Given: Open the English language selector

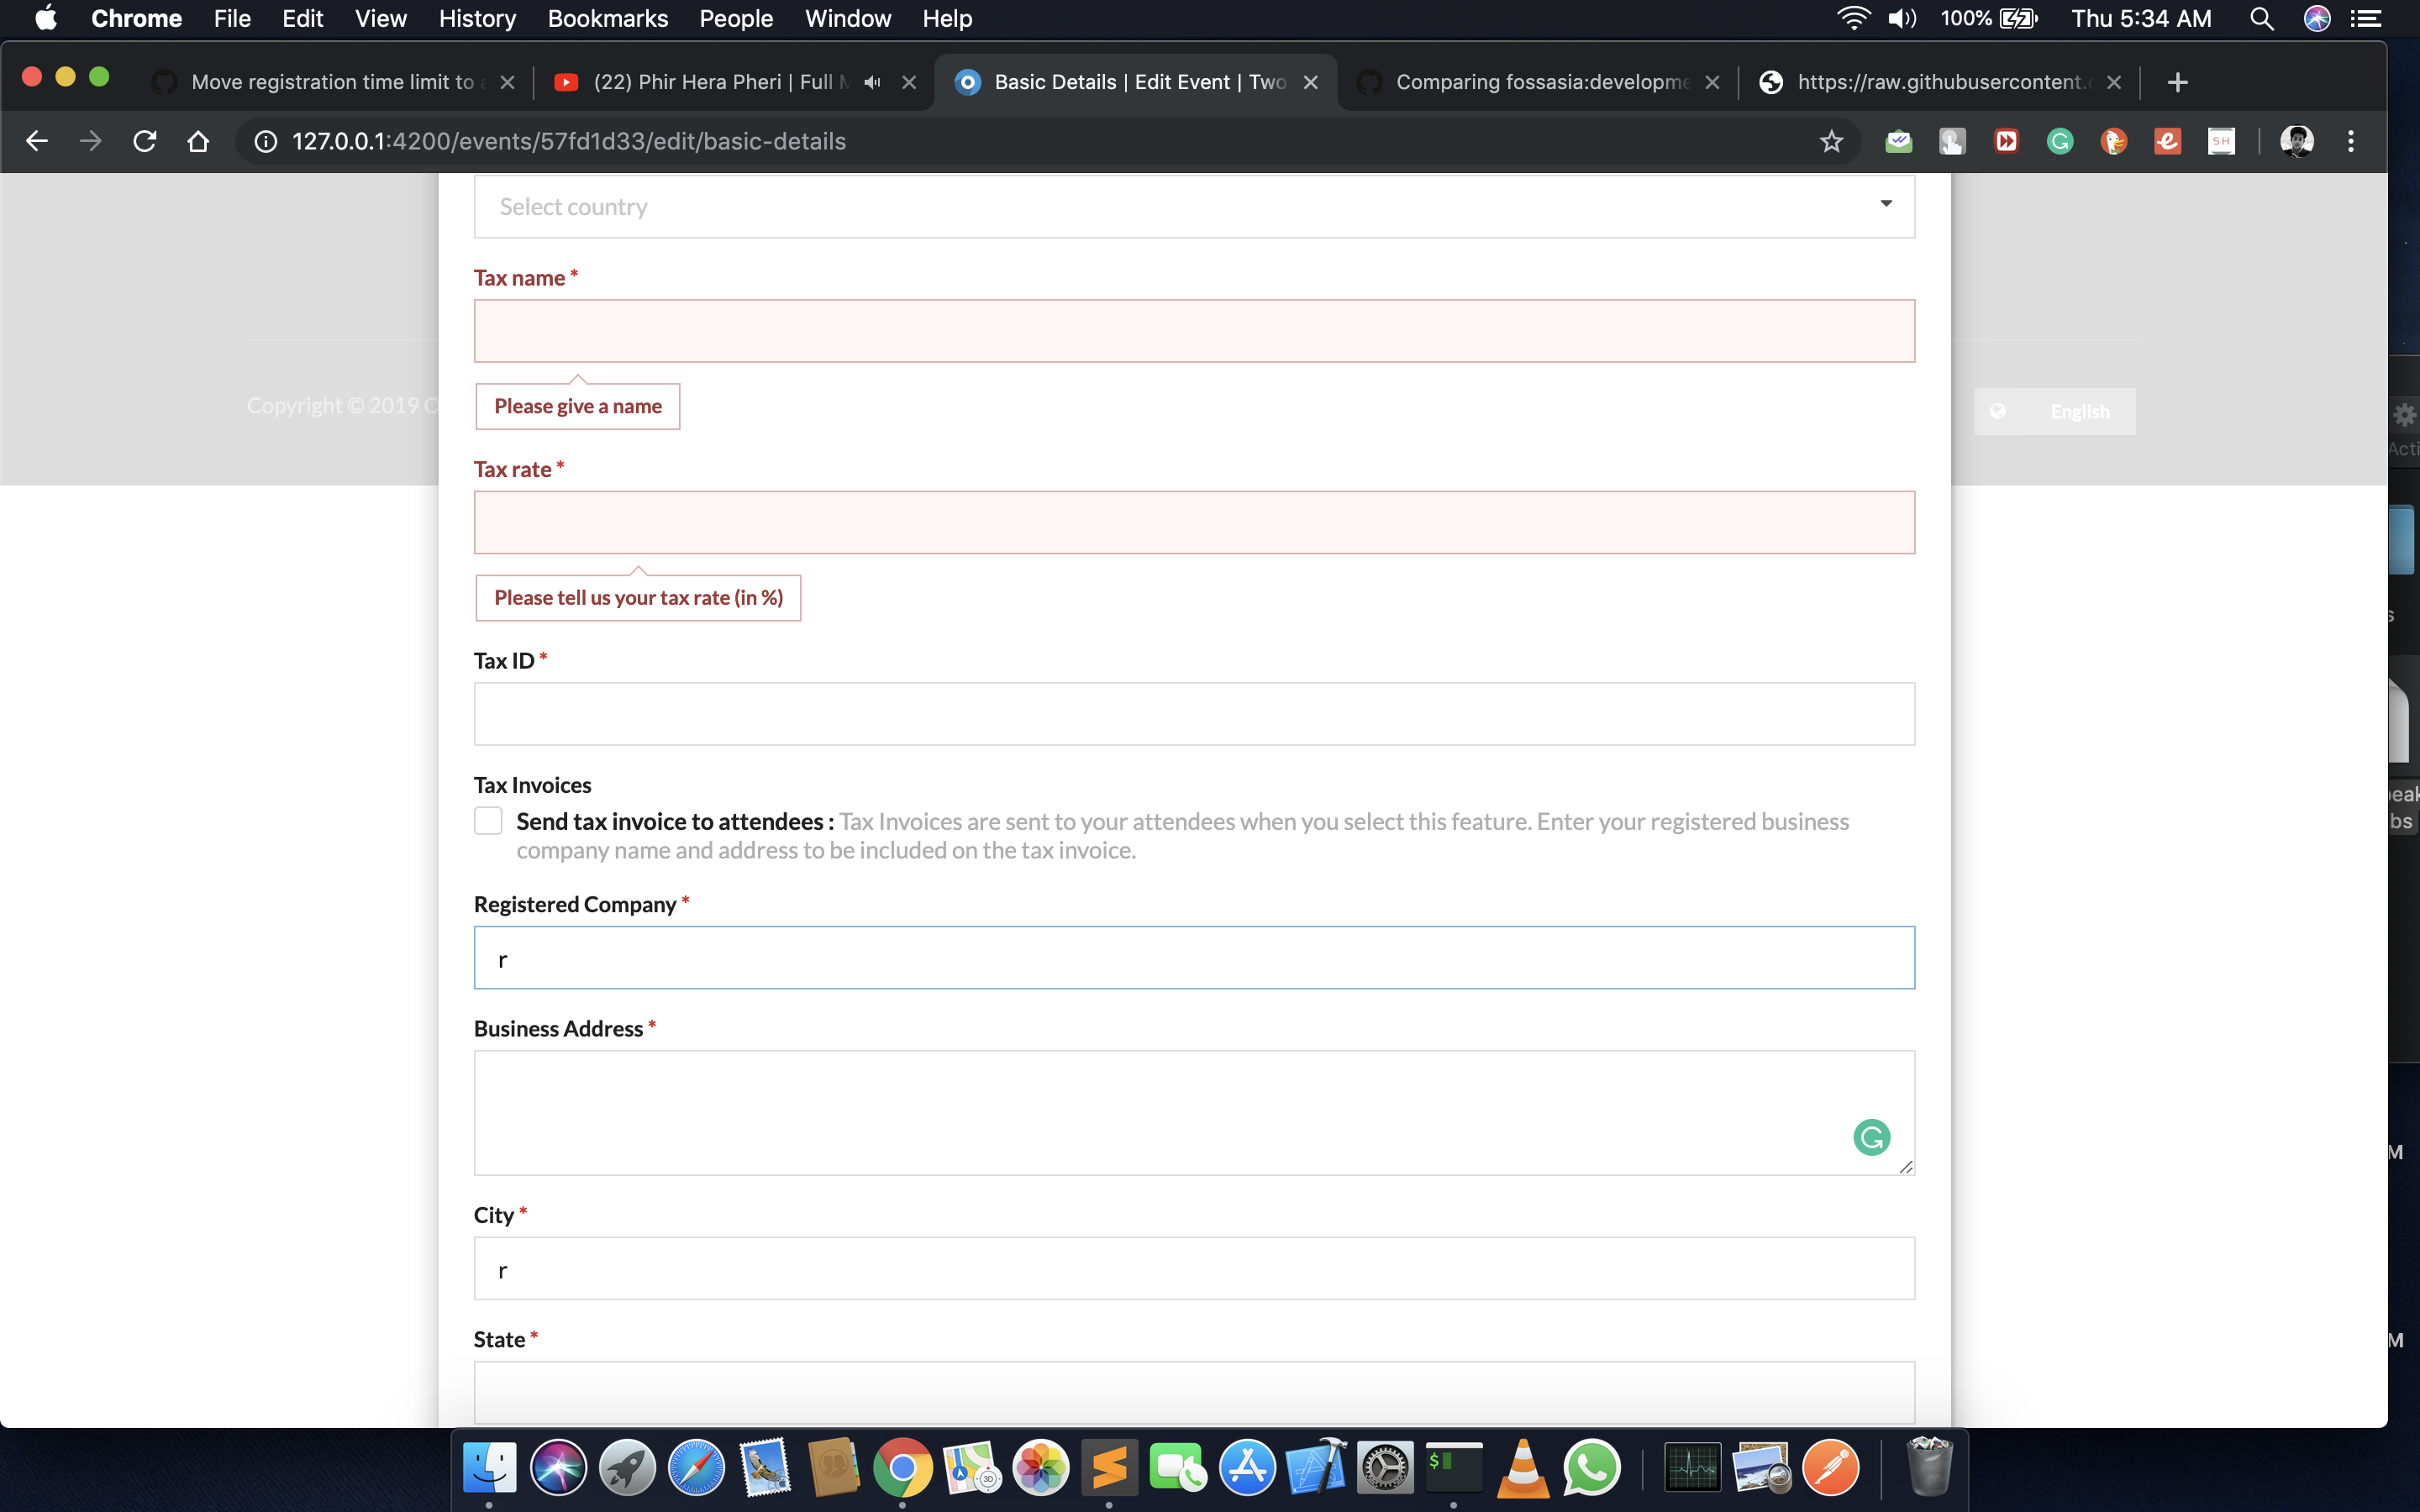Looking at the screenshot, I should coord(2054,412).
